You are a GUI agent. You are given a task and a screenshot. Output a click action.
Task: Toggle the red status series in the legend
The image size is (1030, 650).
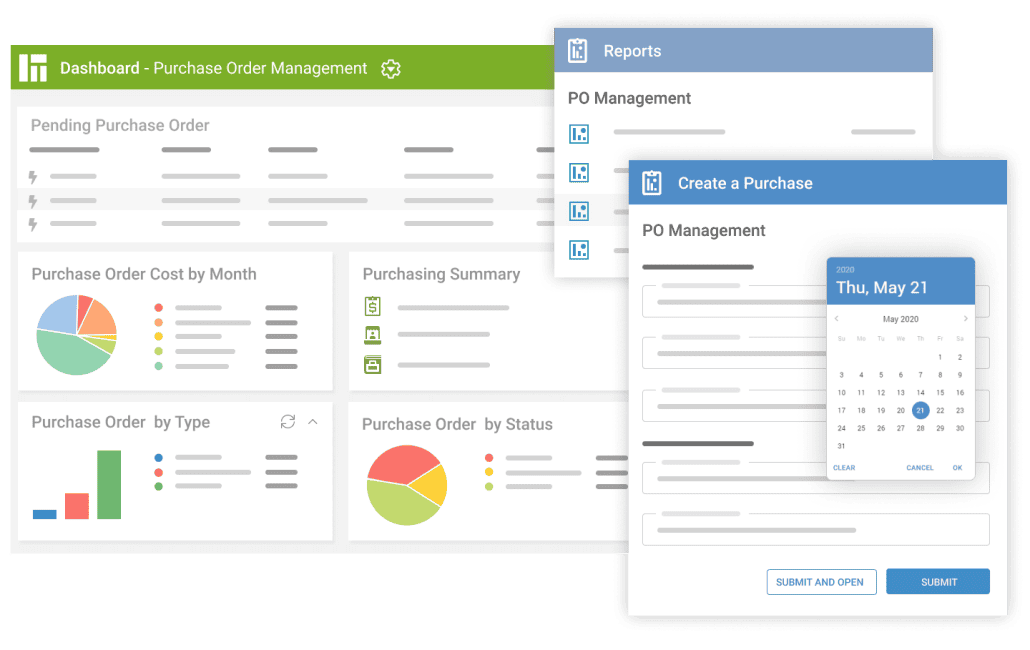click(x=489, y=458)
